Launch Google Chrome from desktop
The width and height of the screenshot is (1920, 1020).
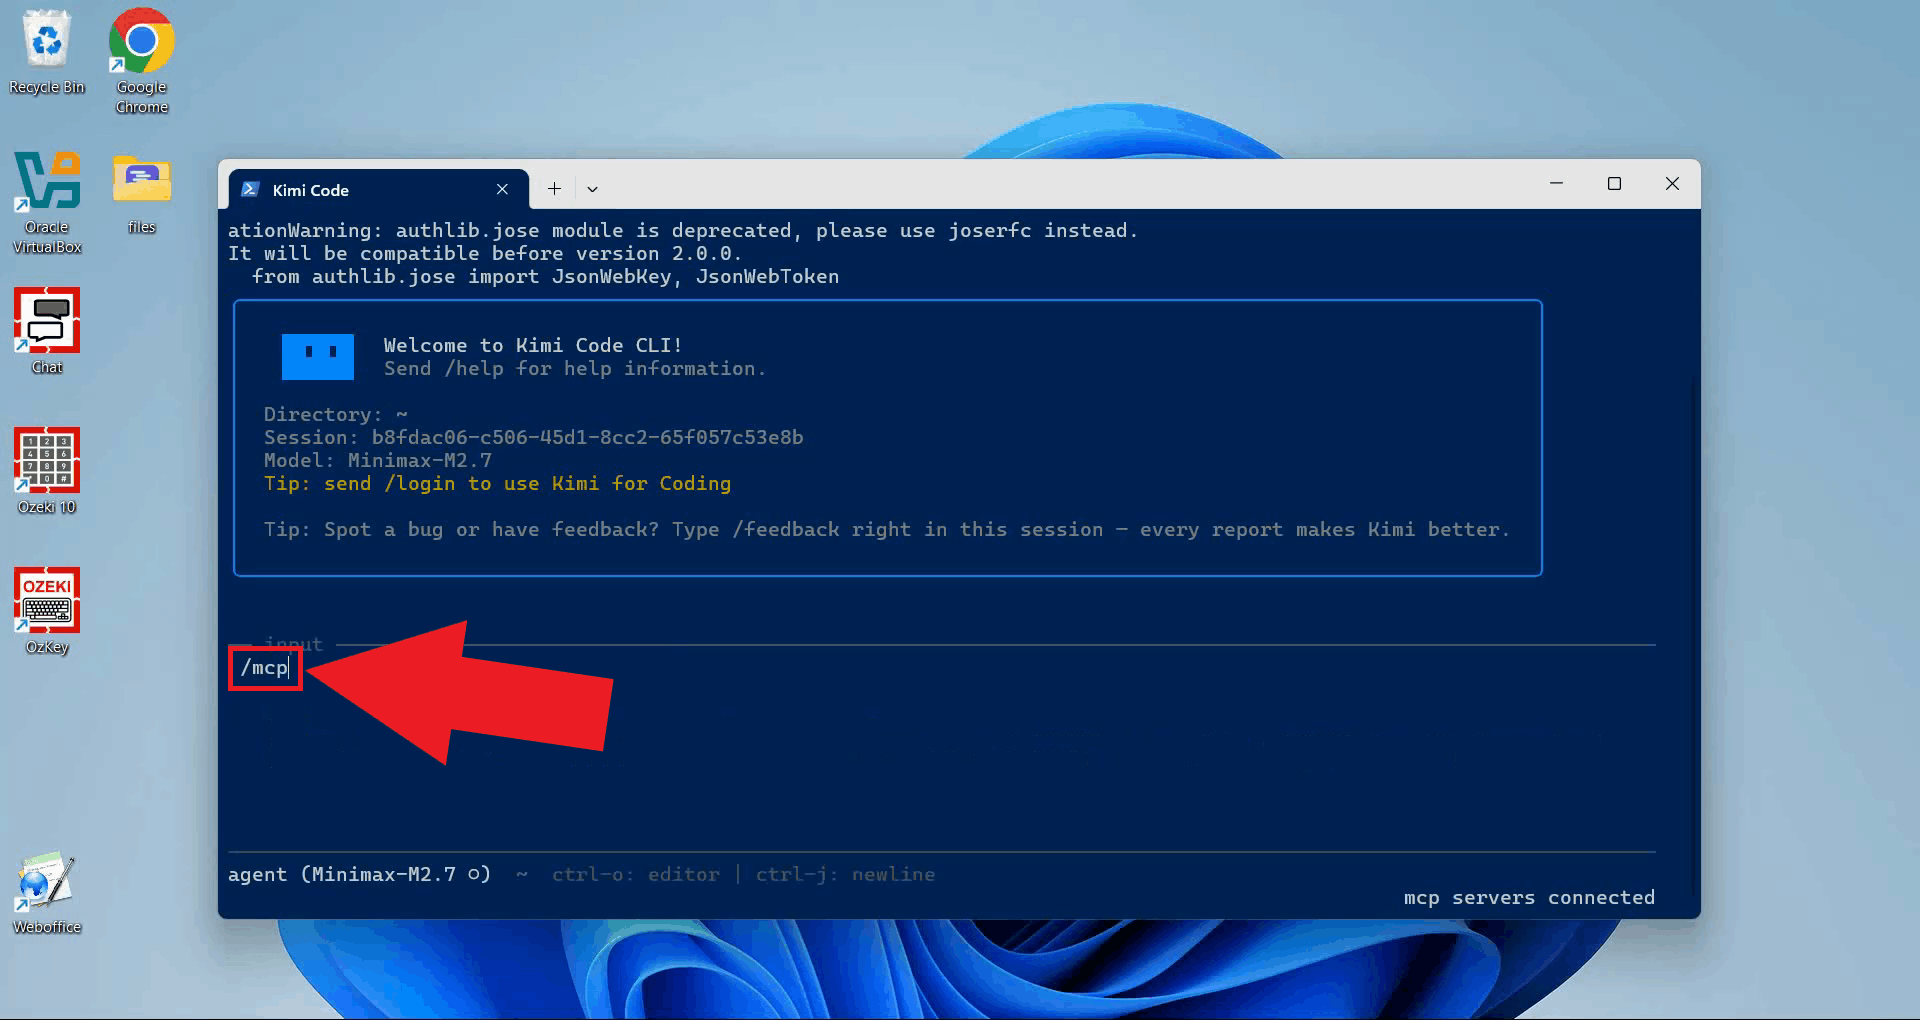coord(141,60)
